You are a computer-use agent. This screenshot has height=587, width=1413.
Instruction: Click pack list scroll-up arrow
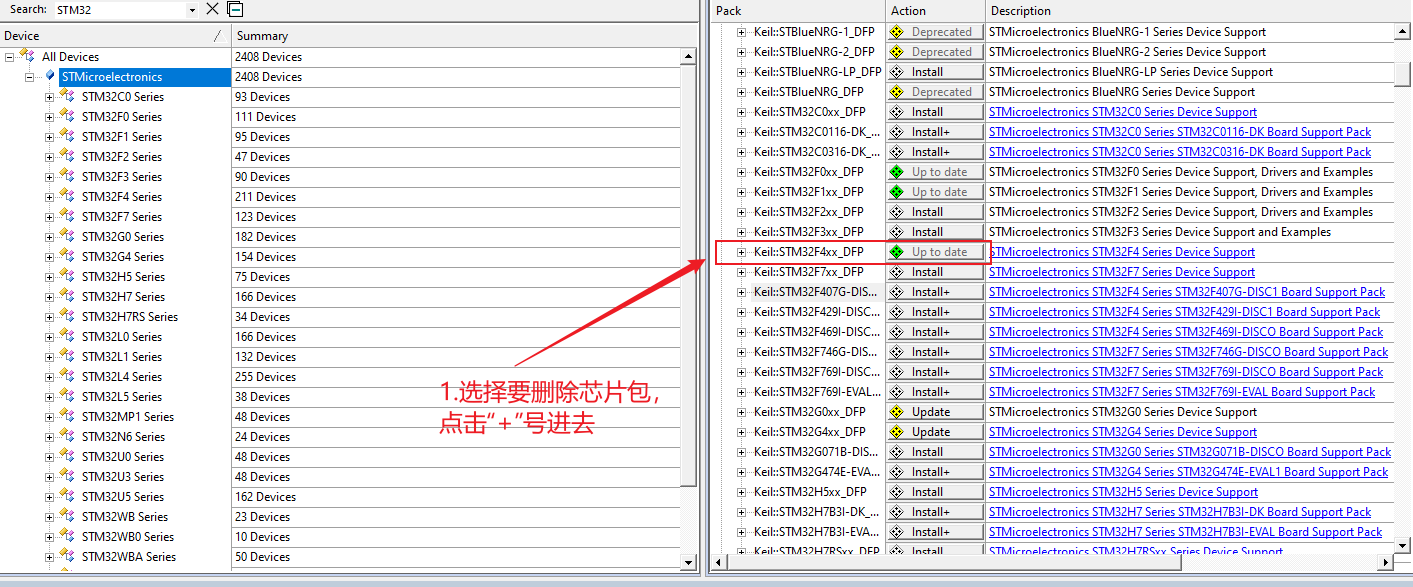click(x=1403, y=31)
